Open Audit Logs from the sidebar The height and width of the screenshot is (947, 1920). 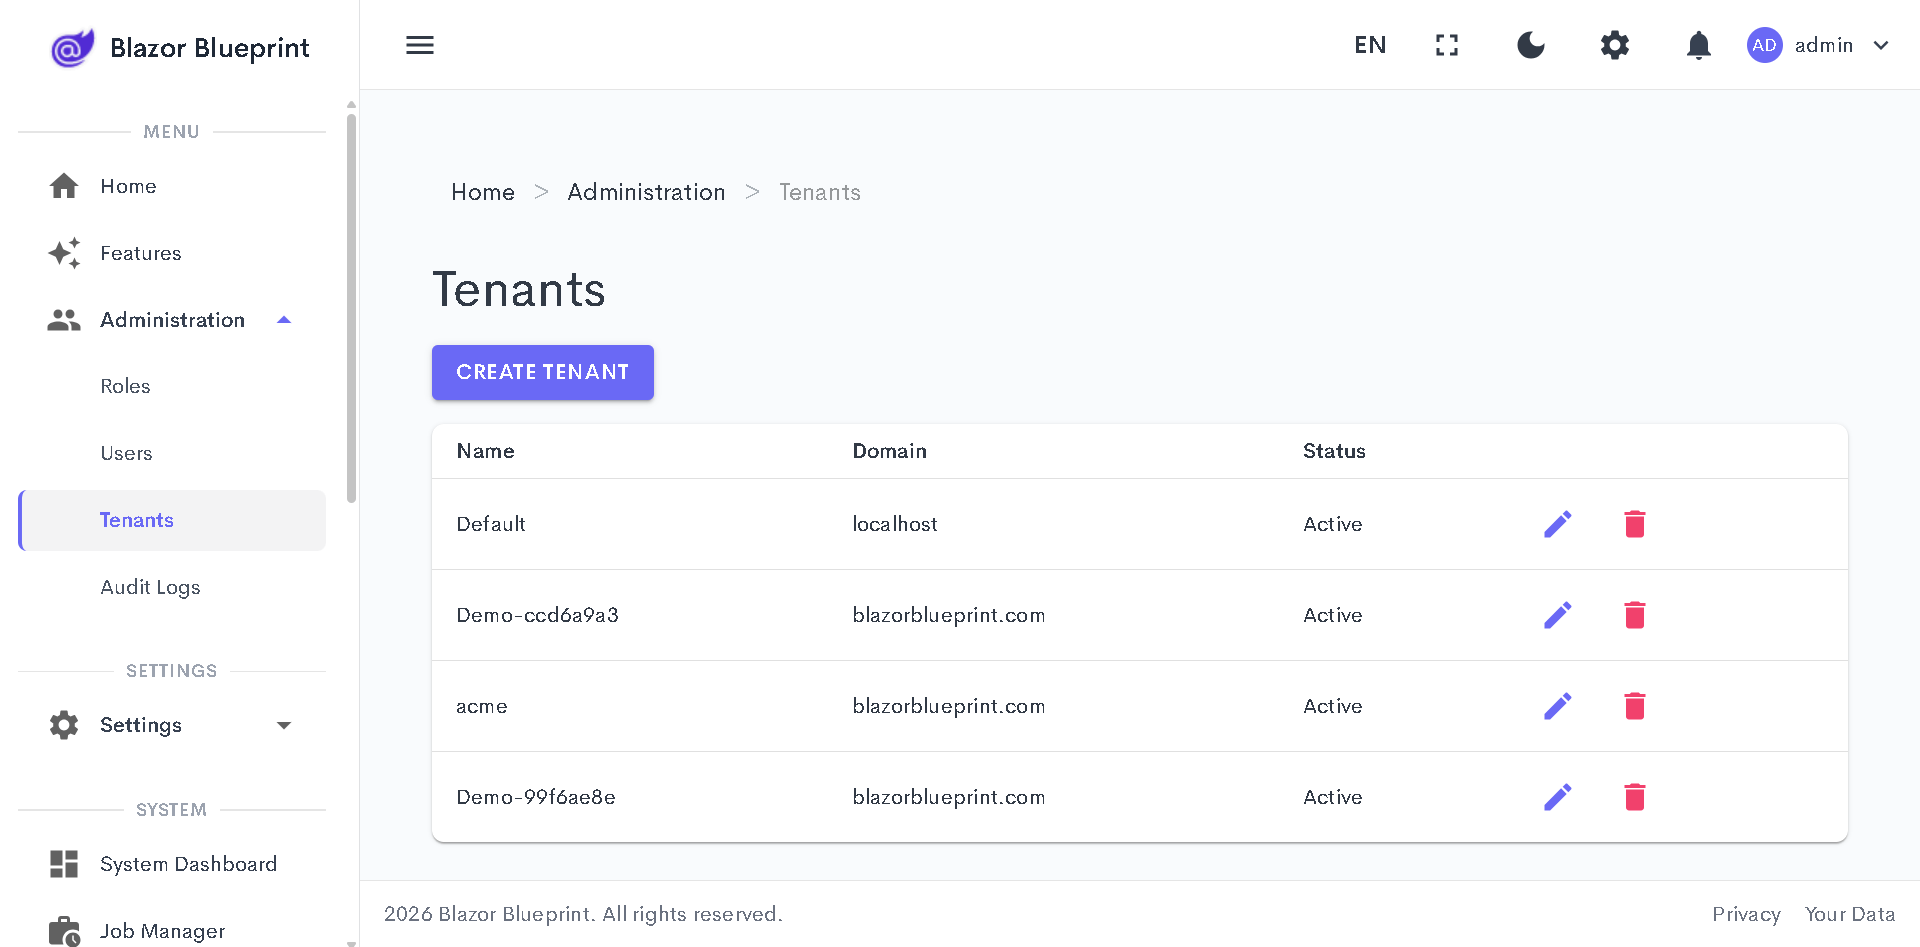point(150,587)
